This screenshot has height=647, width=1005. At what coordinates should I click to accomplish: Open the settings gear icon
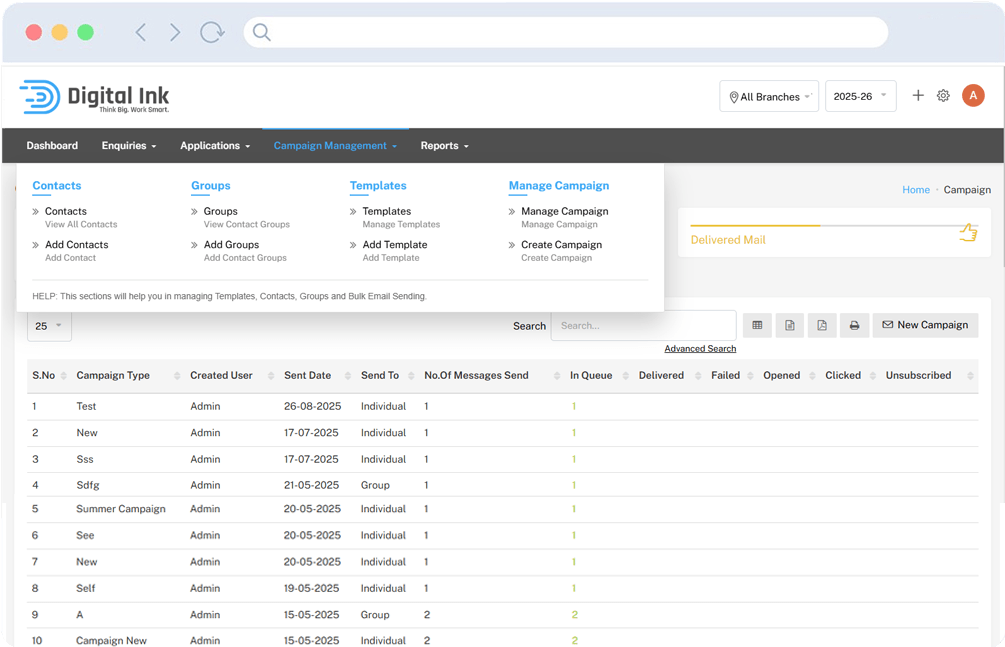943,96
